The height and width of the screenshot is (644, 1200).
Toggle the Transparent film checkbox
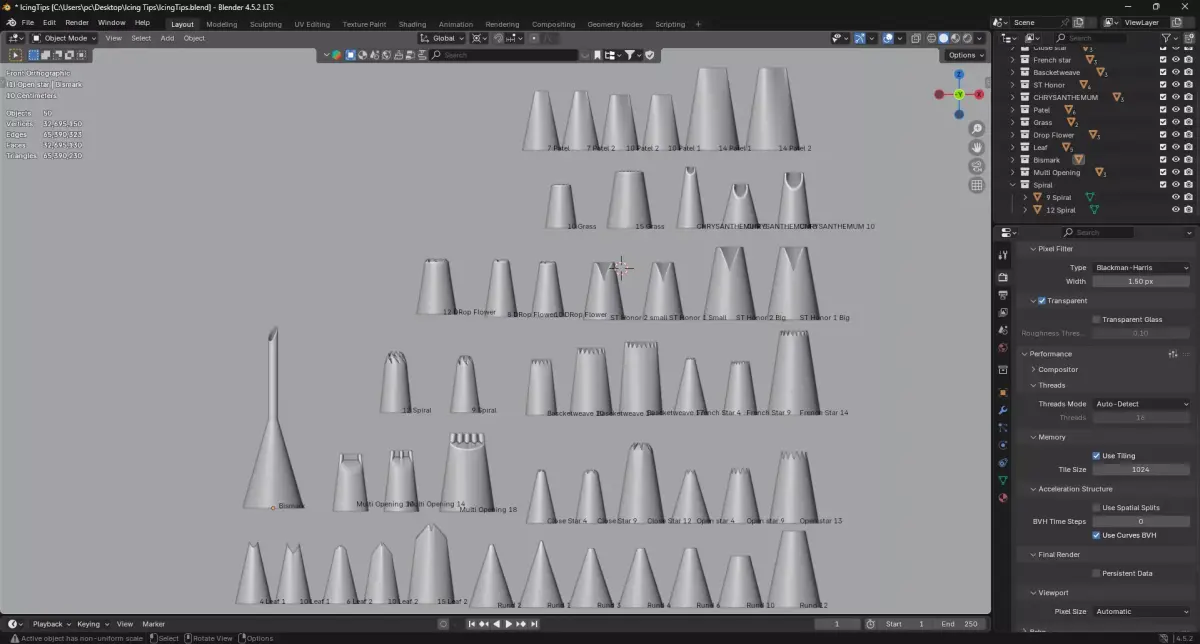coord(1042,301)
